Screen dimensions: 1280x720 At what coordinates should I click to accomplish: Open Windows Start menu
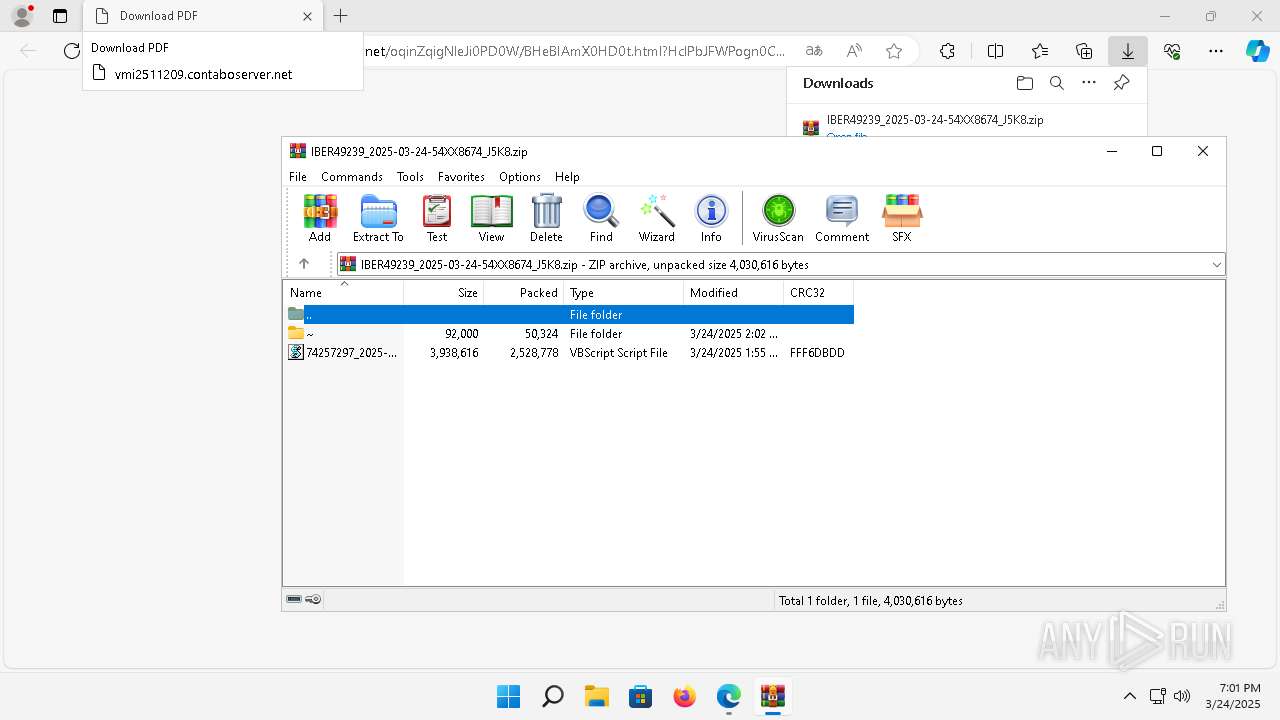(x=508, y=696)
